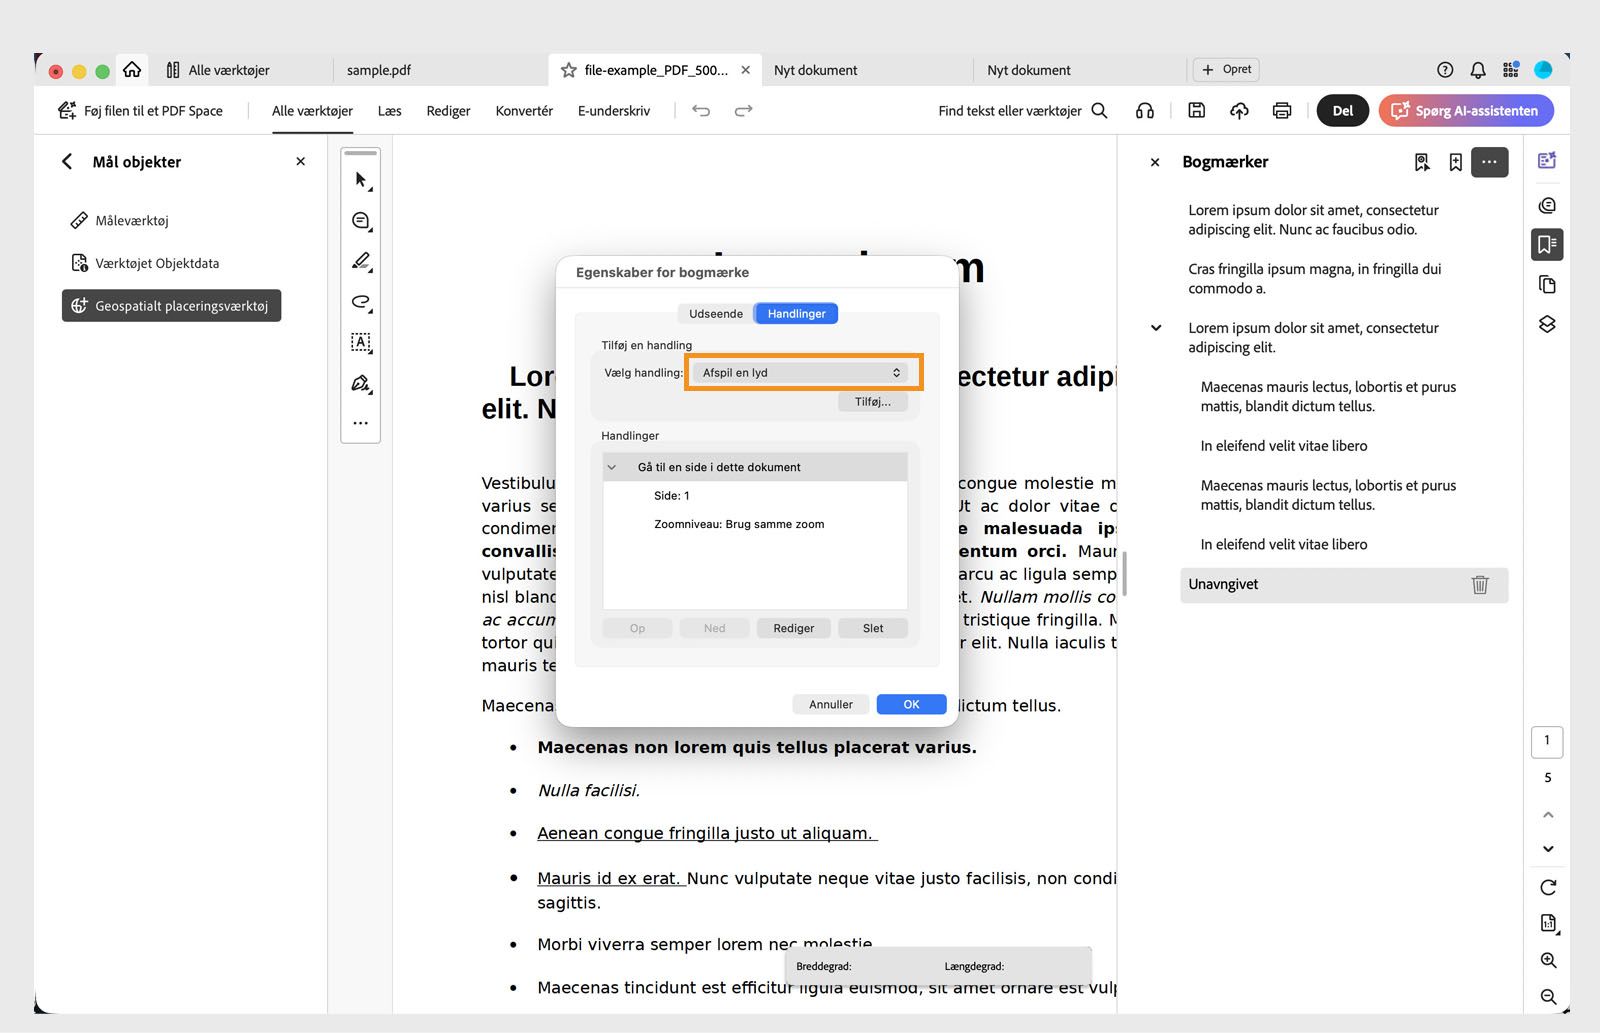Collapse the third Lorem ipsum bookmark
The height and width of the screenshot is (1033, 1600).
pos(1156,328)
